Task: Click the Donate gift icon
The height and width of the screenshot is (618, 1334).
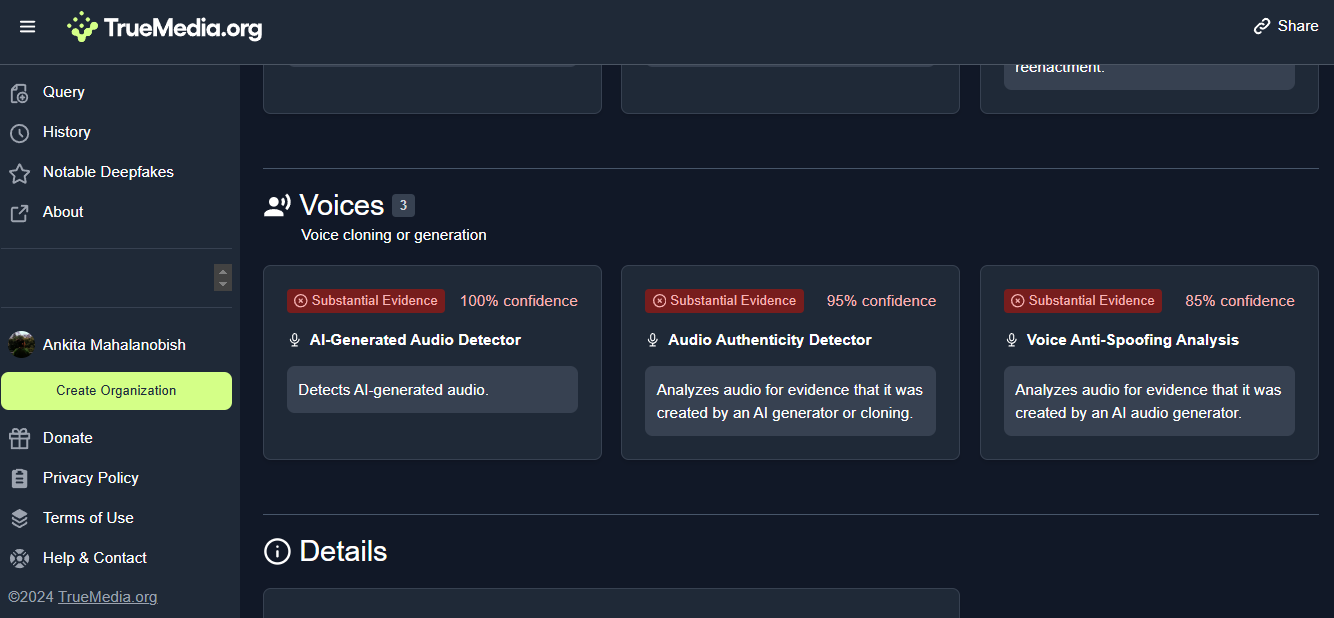Action: point(19,438)
